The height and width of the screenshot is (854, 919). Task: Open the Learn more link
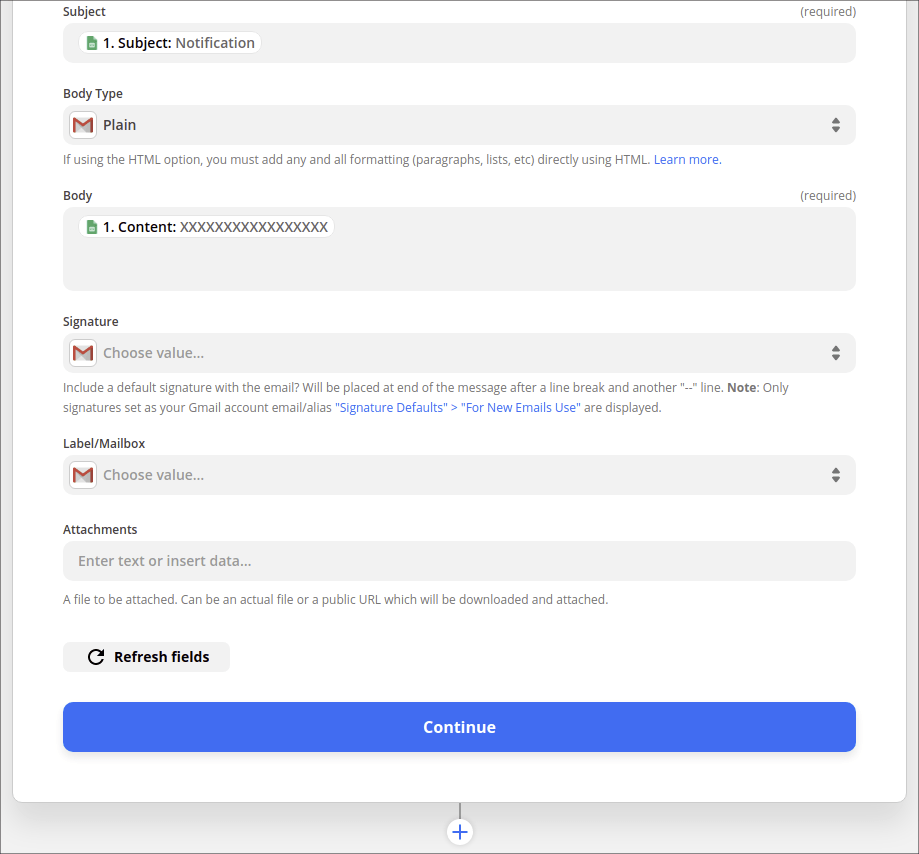(687, 159)
